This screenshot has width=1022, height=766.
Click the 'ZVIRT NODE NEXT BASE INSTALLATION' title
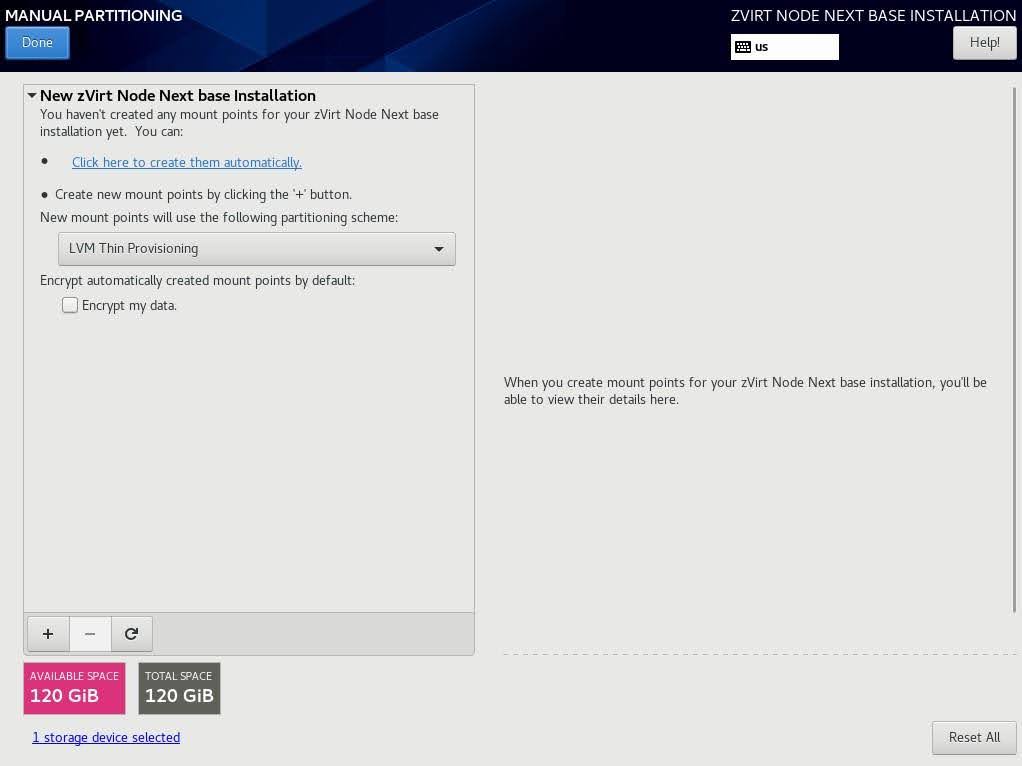click(x=873, y=16)
